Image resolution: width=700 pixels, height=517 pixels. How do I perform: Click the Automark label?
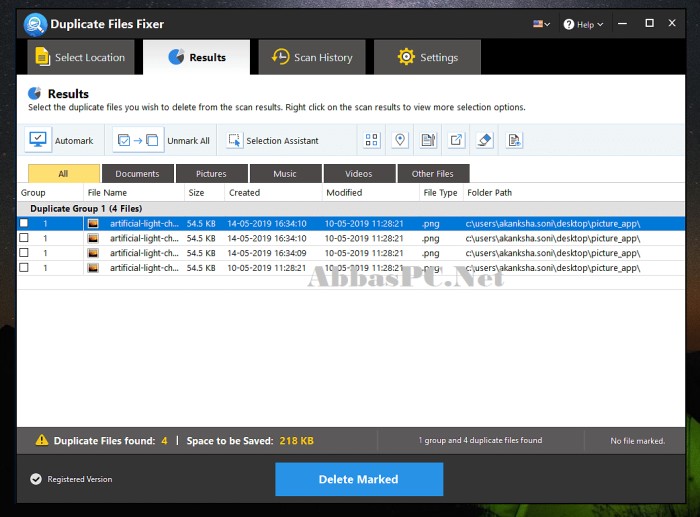[74, 141]
